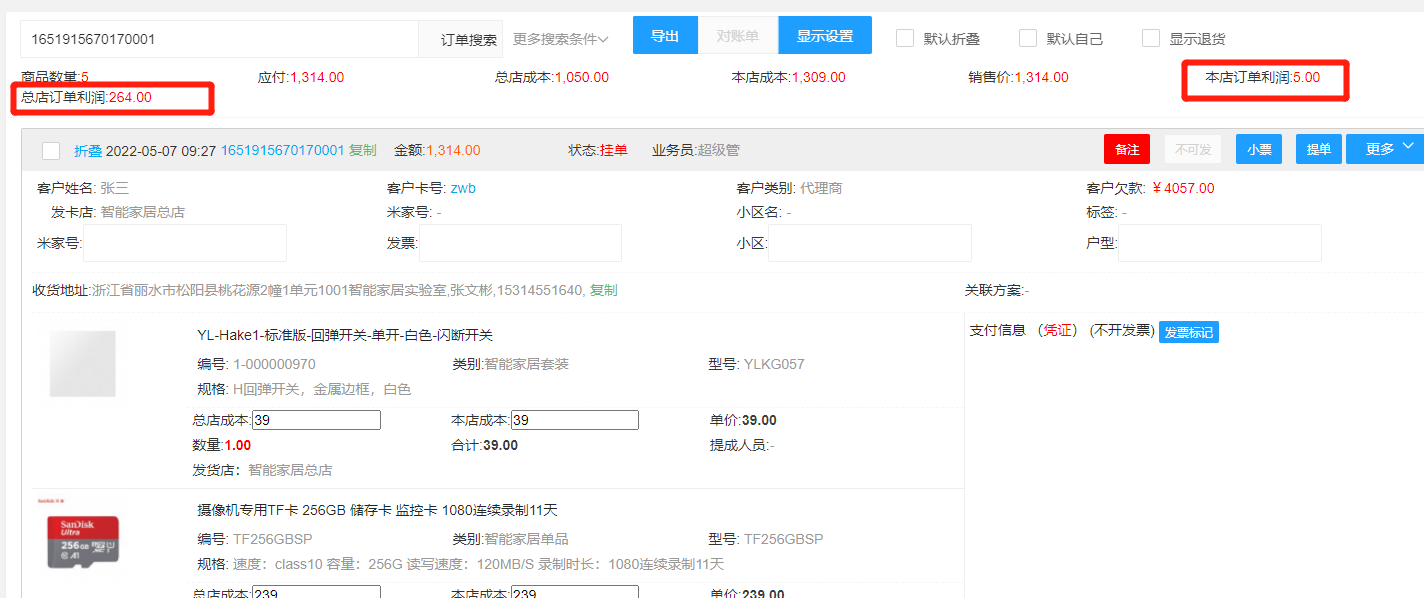Screen dimensions: 1424x598
Task: Click the TF card 类别 value 智能家居单品
Action: click(526, 539)
